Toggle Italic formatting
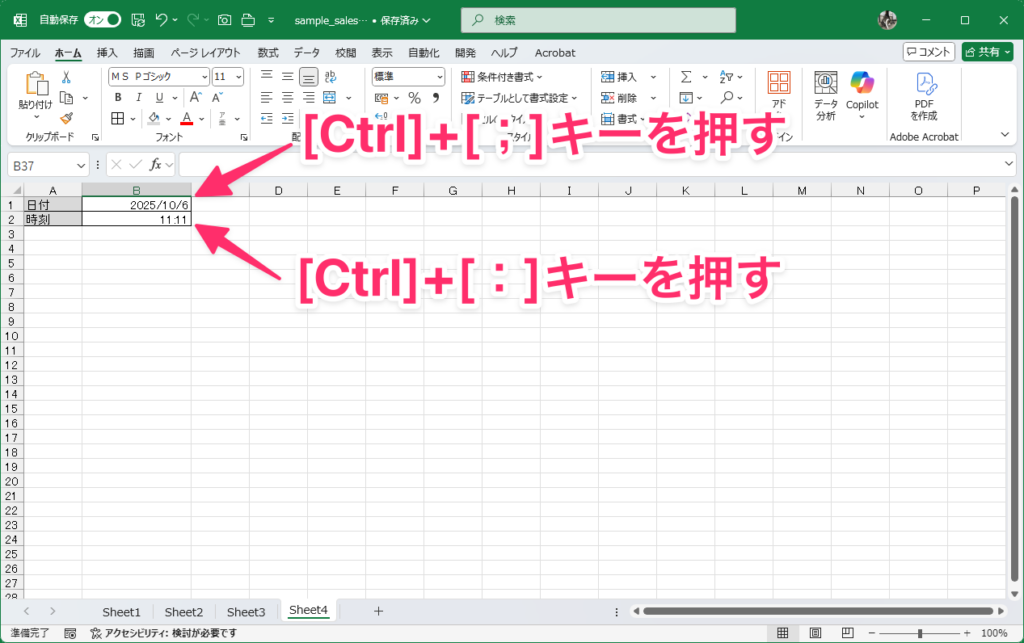This screenshot has height=643, width=1024. (x=136, y=97)
